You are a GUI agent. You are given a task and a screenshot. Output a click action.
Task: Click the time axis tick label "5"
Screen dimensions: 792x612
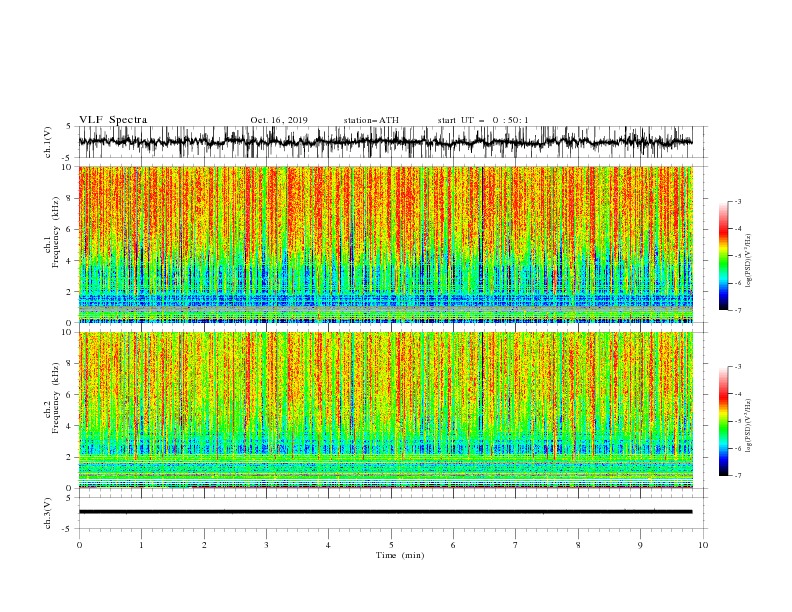pyautogui.click(x=391, y=545)
